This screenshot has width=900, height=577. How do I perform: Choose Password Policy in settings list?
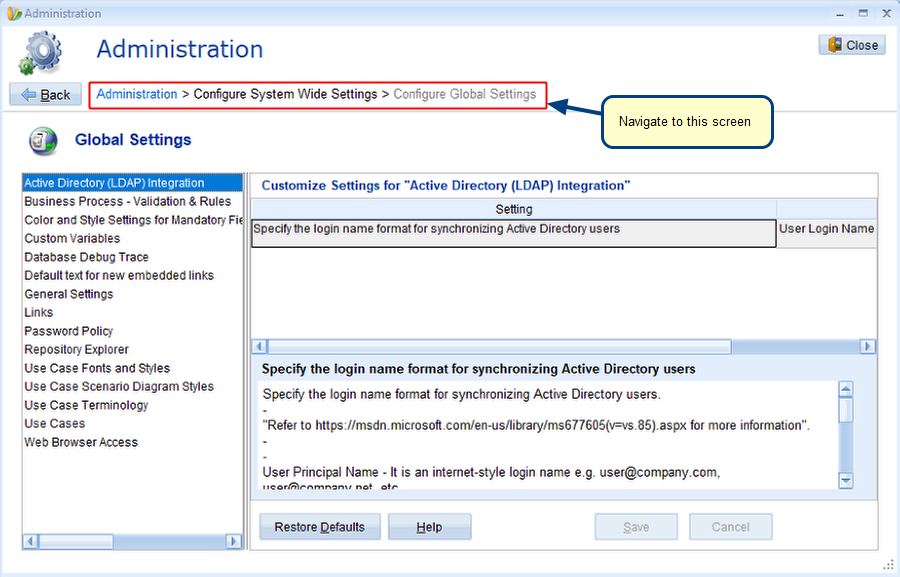tap(69, 331)
